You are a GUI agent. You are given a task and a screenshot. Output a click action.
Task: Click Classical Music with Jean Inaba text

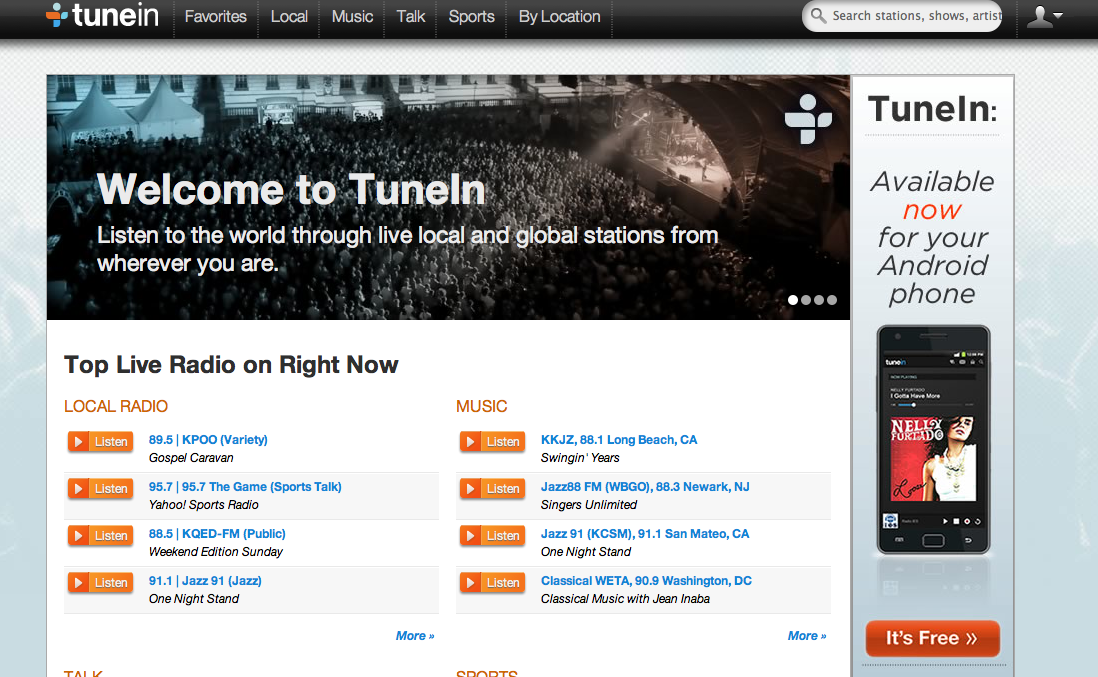point(625,599)
